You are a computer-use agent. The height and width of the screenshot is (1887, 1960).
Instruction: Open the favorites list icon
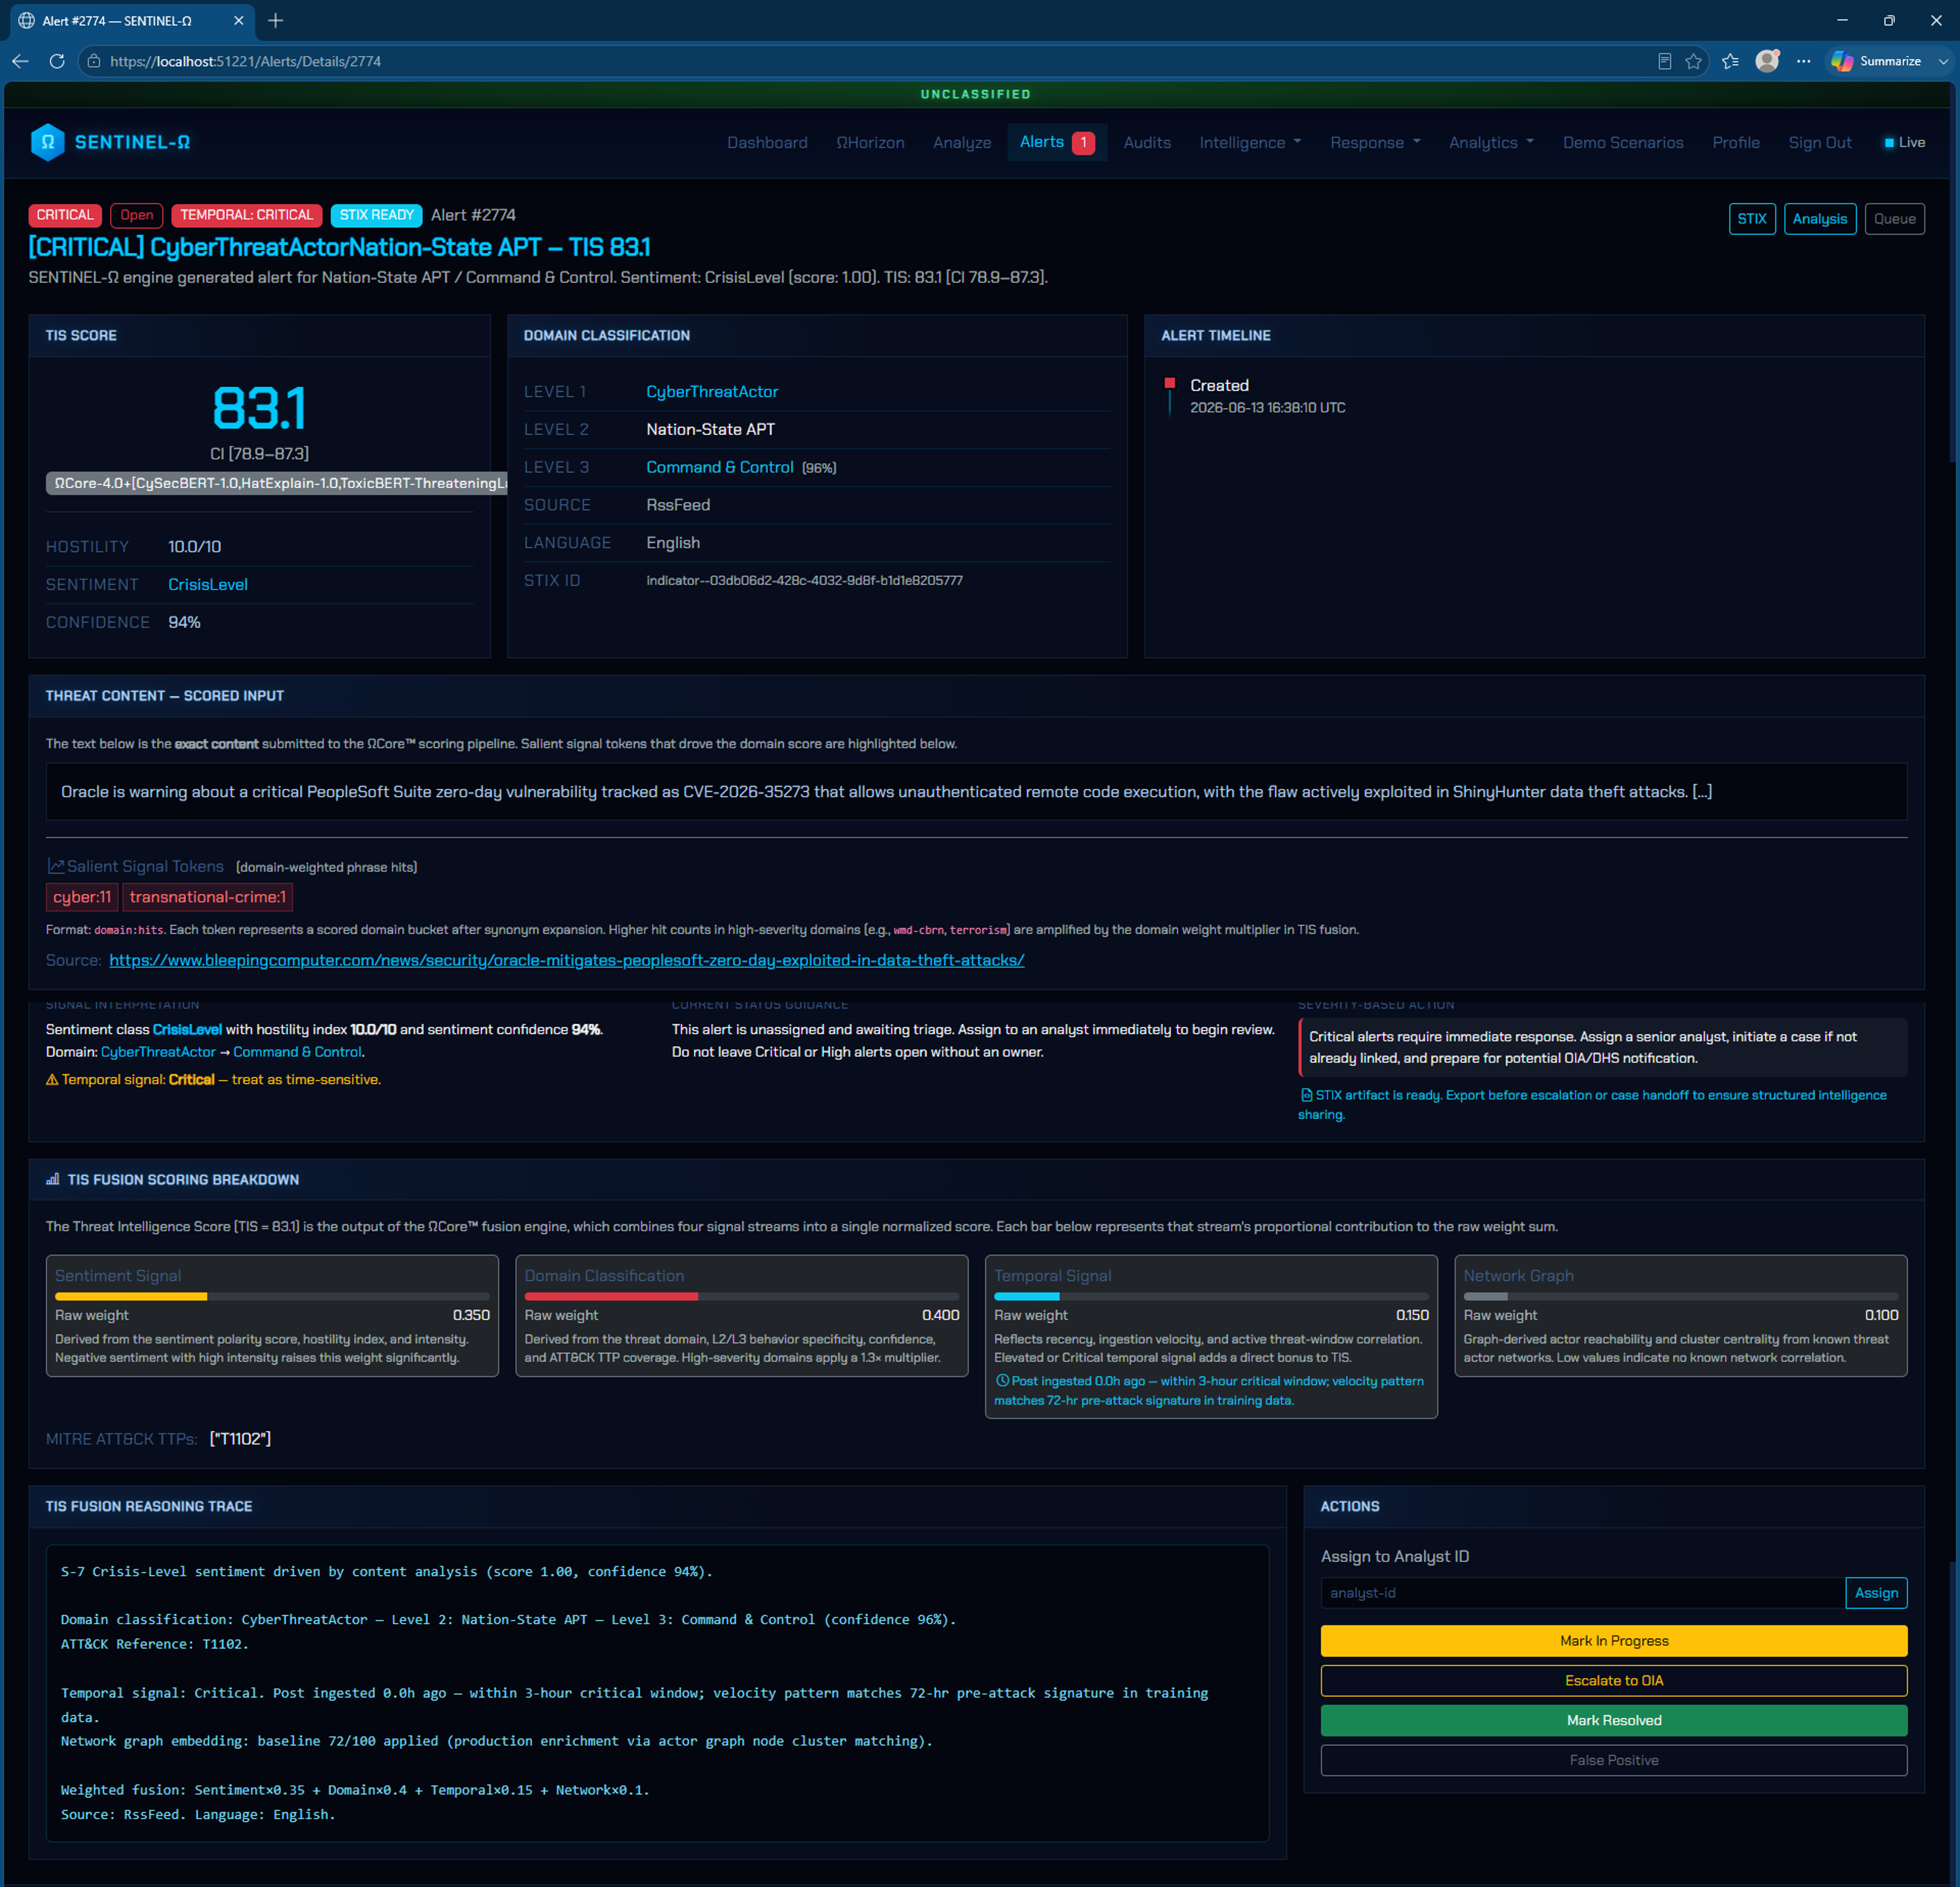click(x=1730, y=61)
